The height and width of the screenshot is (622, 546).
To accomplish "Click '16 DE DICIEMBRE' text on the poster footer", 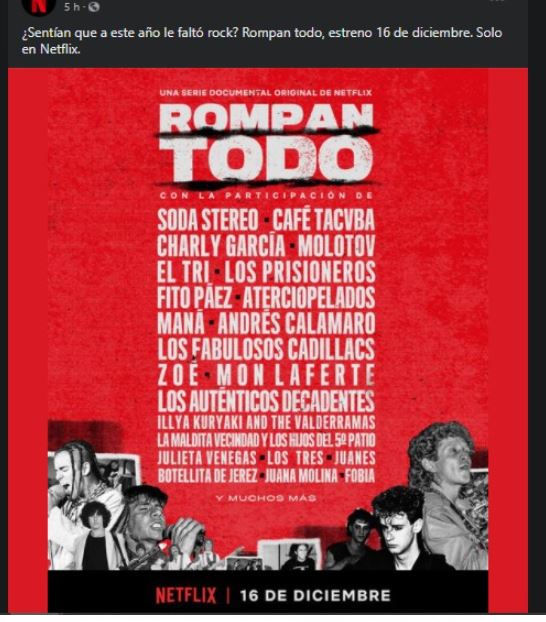I will 316,595.
